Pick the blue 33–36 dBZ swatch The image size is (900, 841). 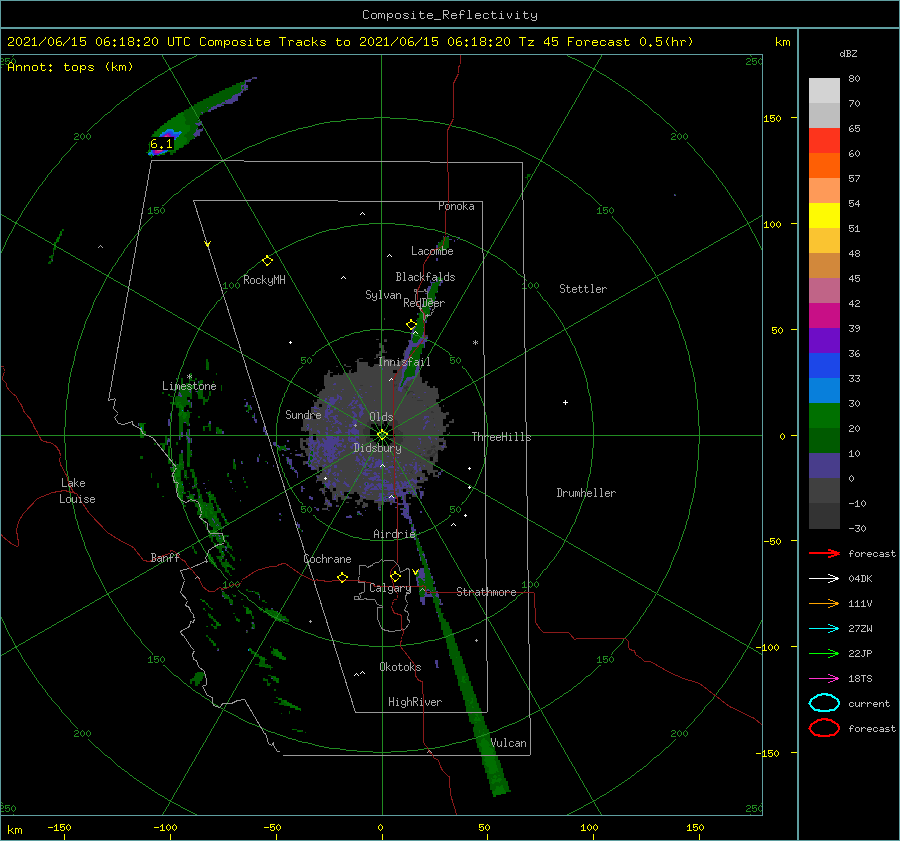pos(824,366)
